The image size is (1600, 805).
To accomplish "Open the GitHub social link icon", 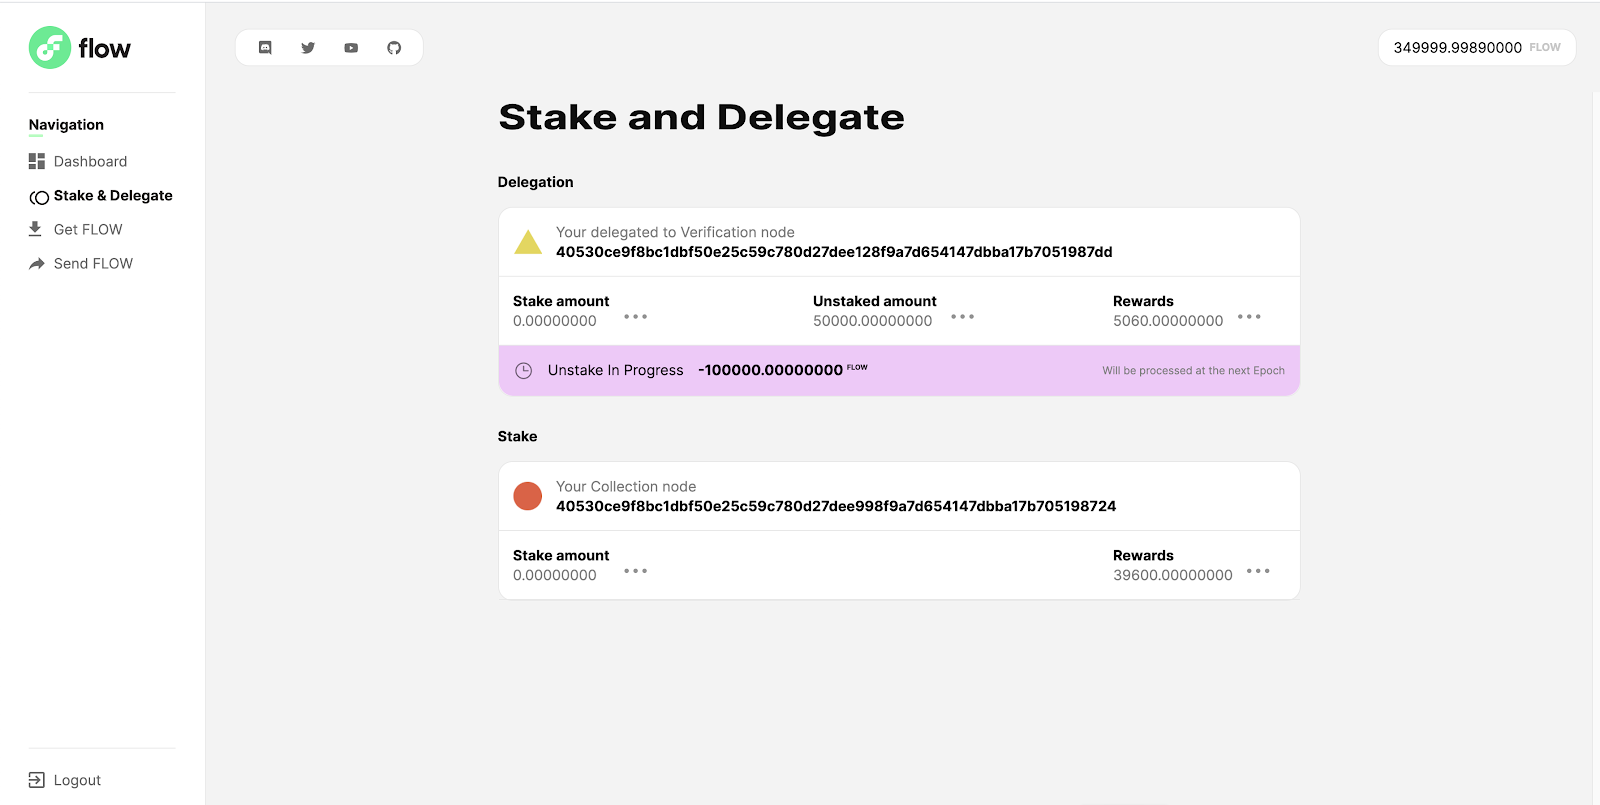I will click(x=394, y=48).
